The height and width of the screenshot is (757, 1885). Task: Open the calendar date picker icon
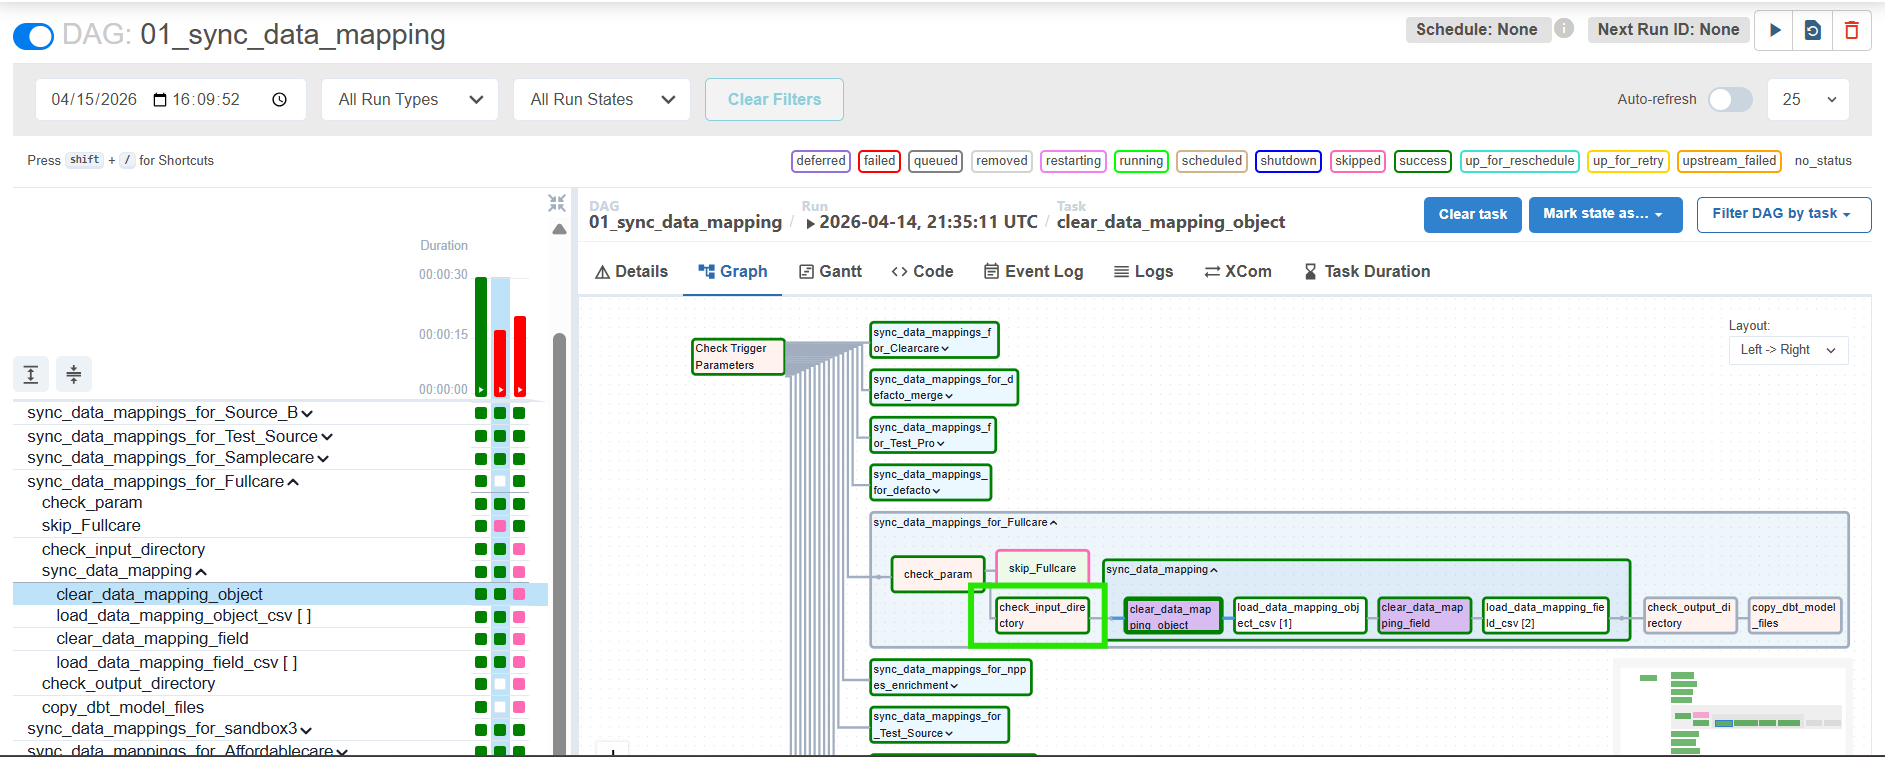tap(160, 100)
